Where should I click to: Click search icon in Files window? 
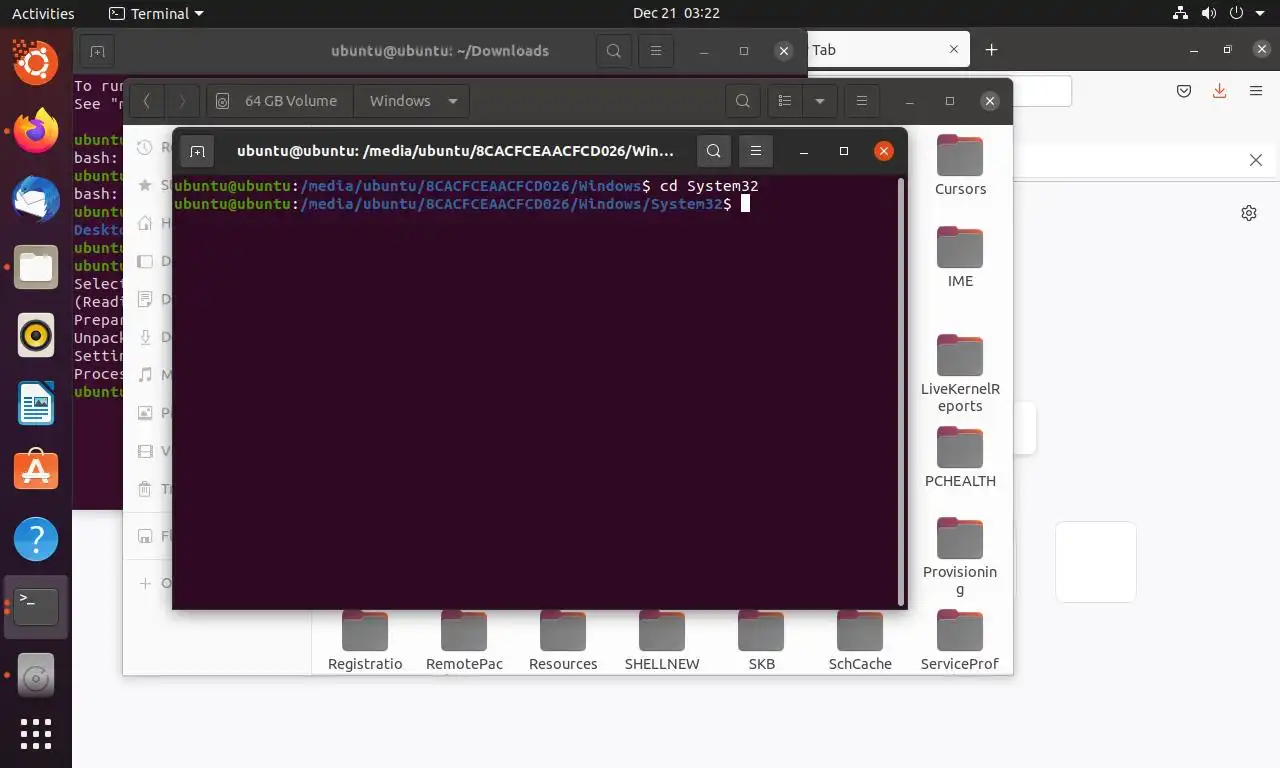[x=742, y=101]
